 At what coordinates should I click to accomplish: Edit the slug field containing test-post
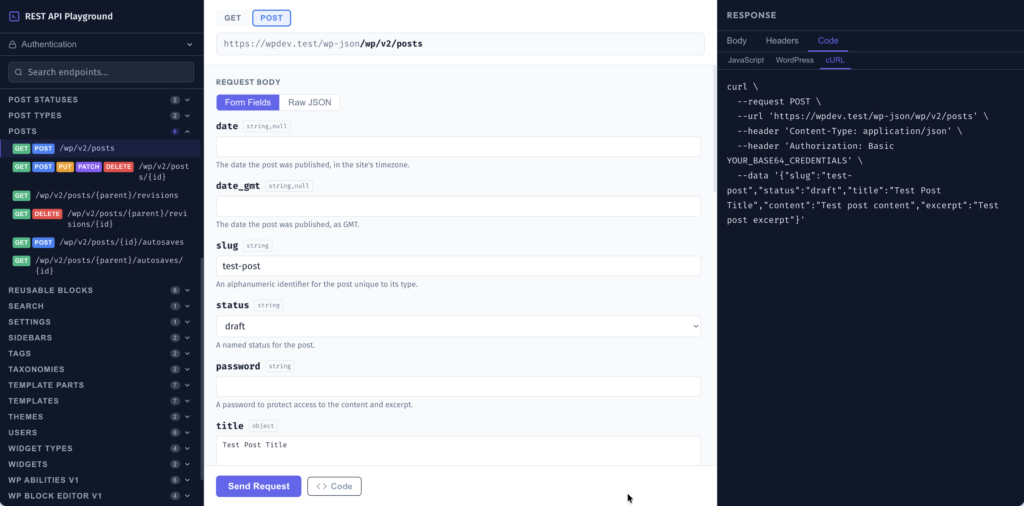pos(458,266)
